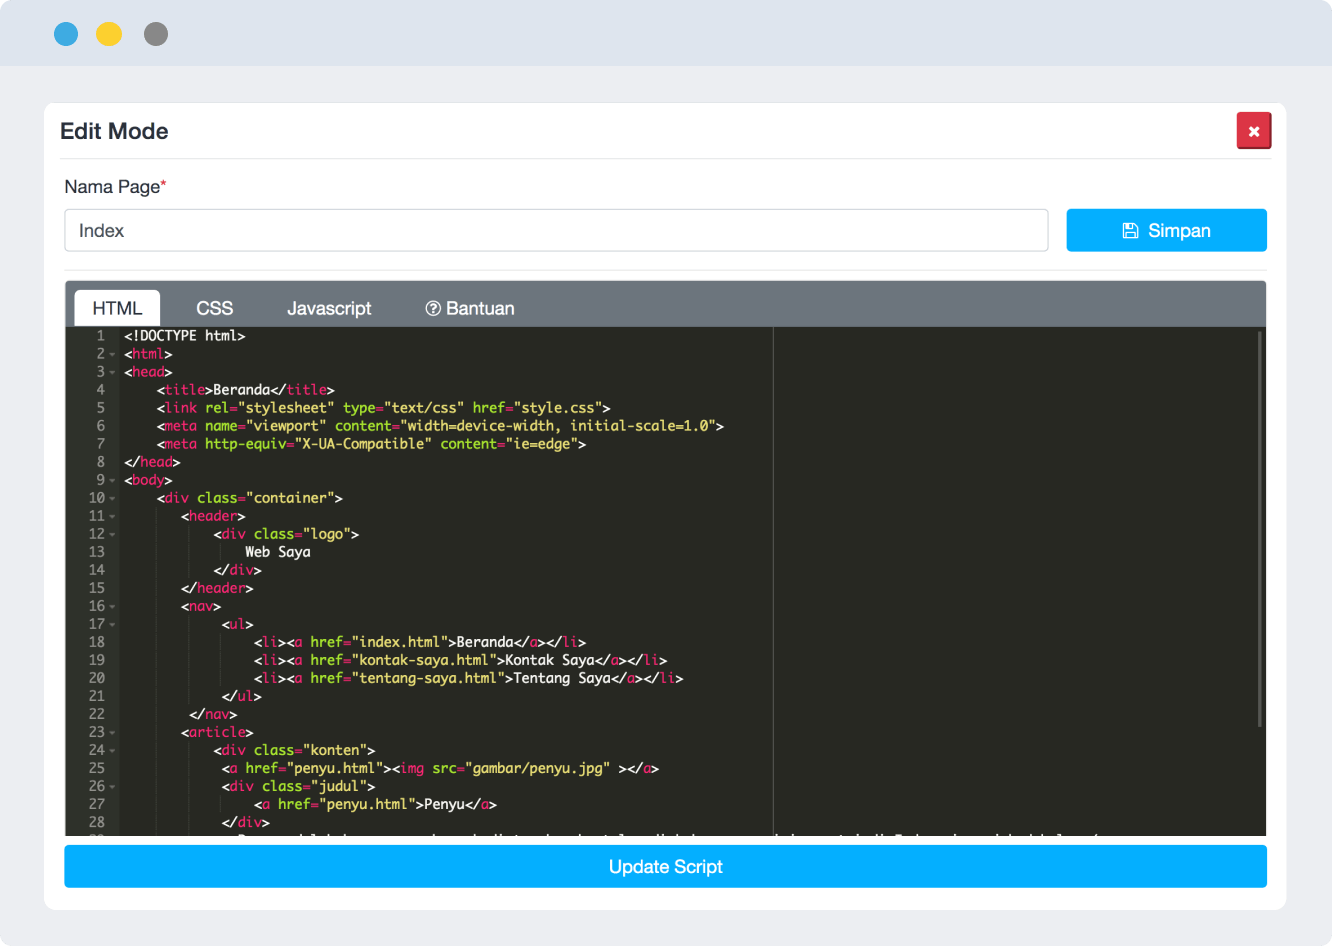Image resolution: width=1332 pixels, height=946 pixels.
Task: Fold the logo div on line 12
Action: (x=112, y=534)
